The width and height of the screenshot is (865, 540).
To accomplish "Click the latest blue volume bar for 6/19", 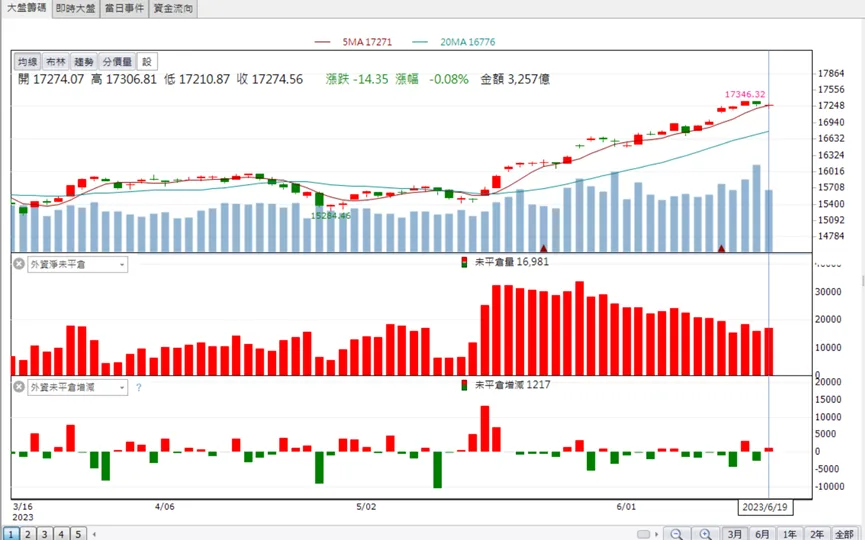I will pos(768,221).
